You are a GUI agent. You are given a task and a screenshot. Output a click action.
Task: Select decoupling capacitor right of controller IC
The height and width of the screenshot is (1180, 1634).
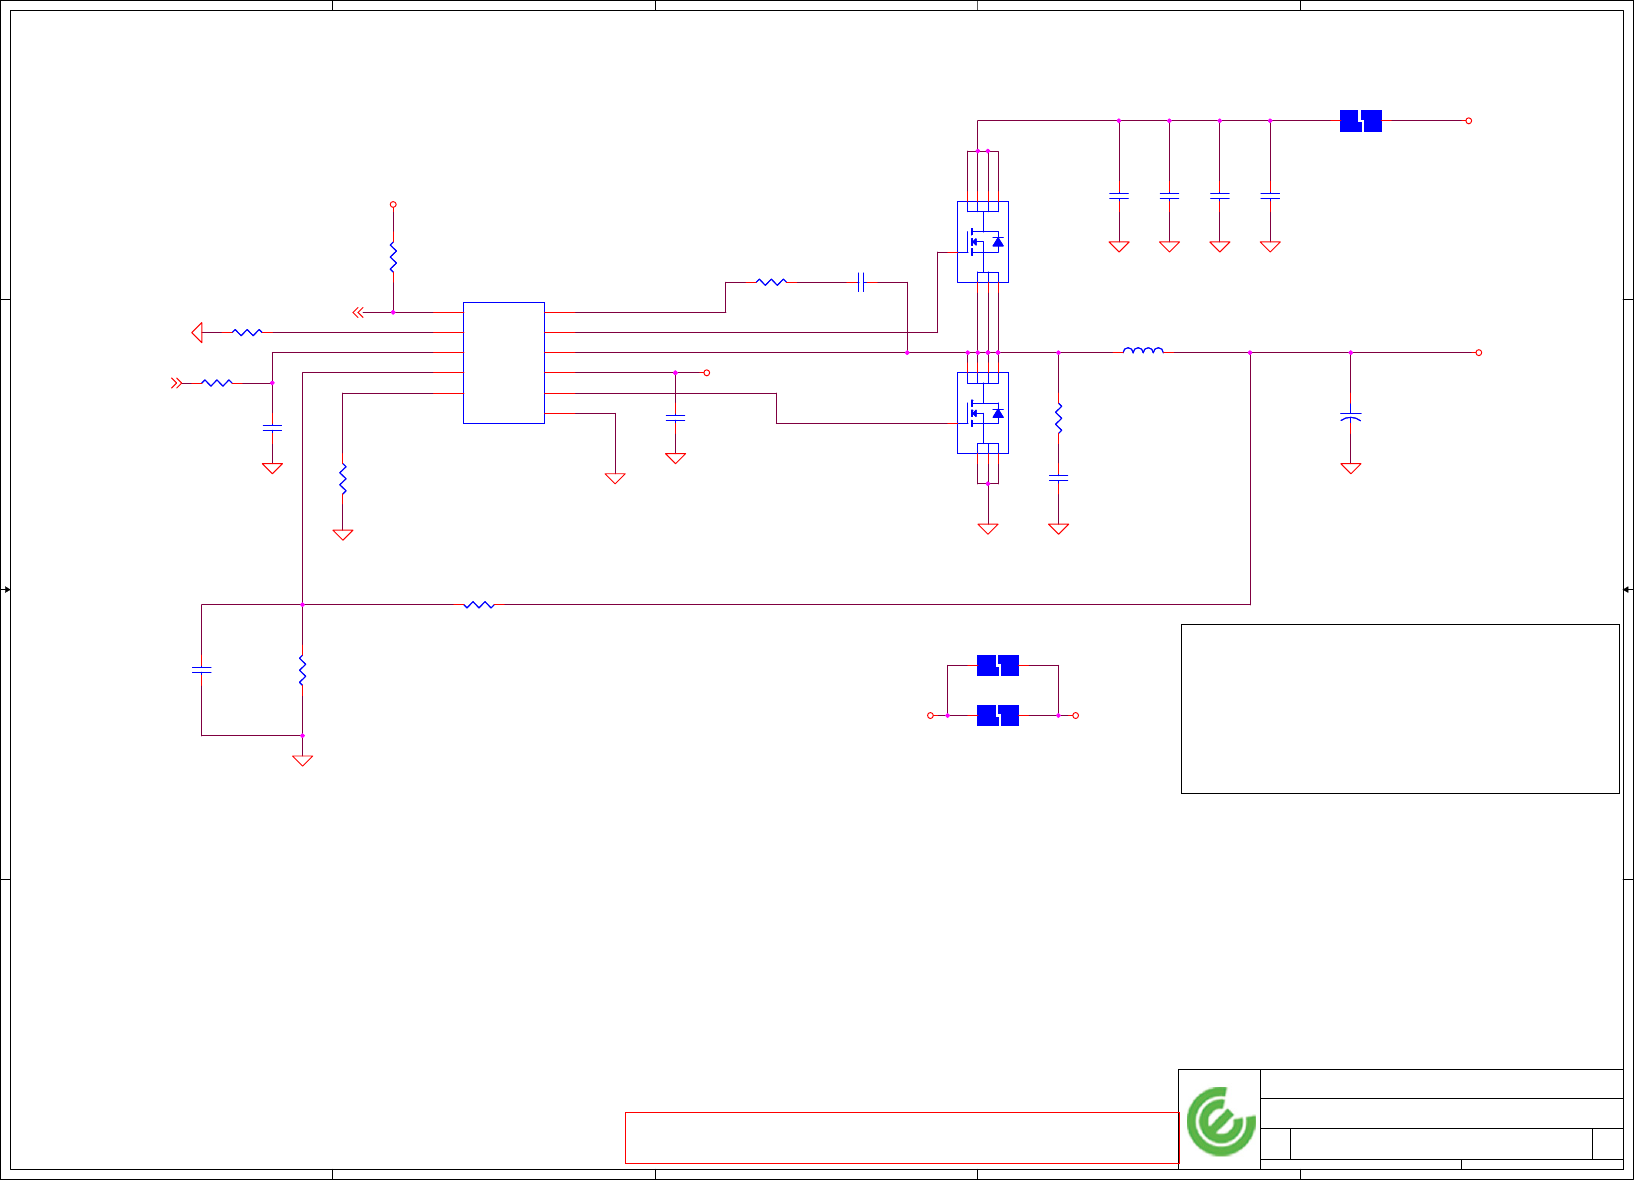675,418
